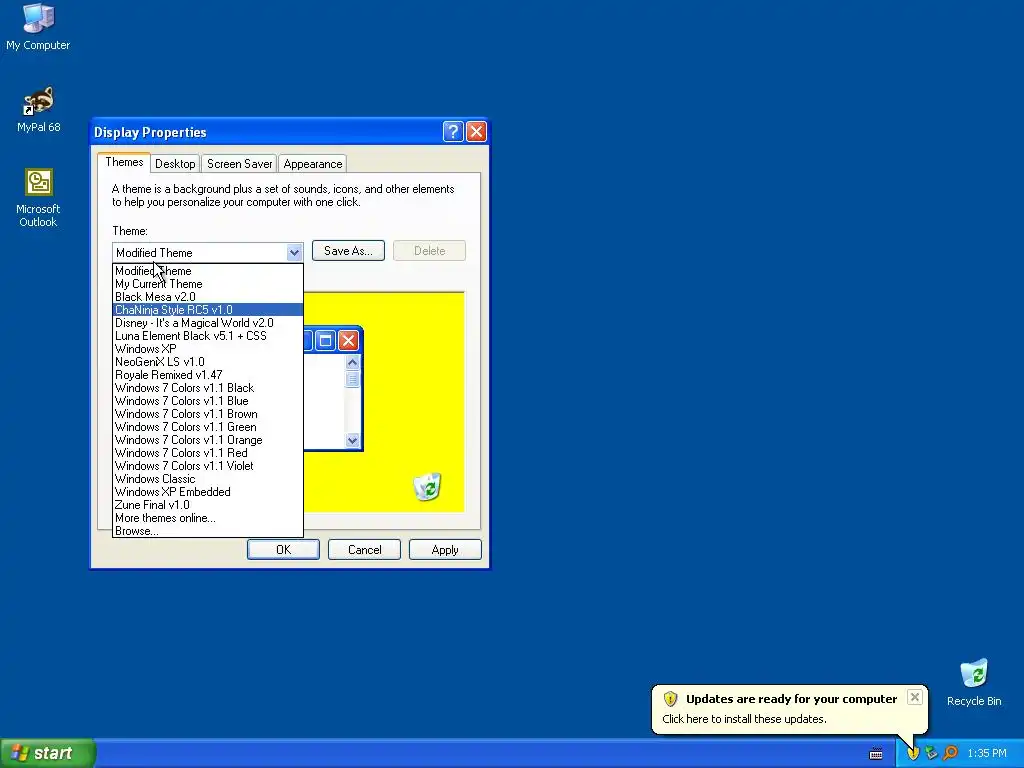
Task: Click the preview window's red close button
Action: (348, 340)
